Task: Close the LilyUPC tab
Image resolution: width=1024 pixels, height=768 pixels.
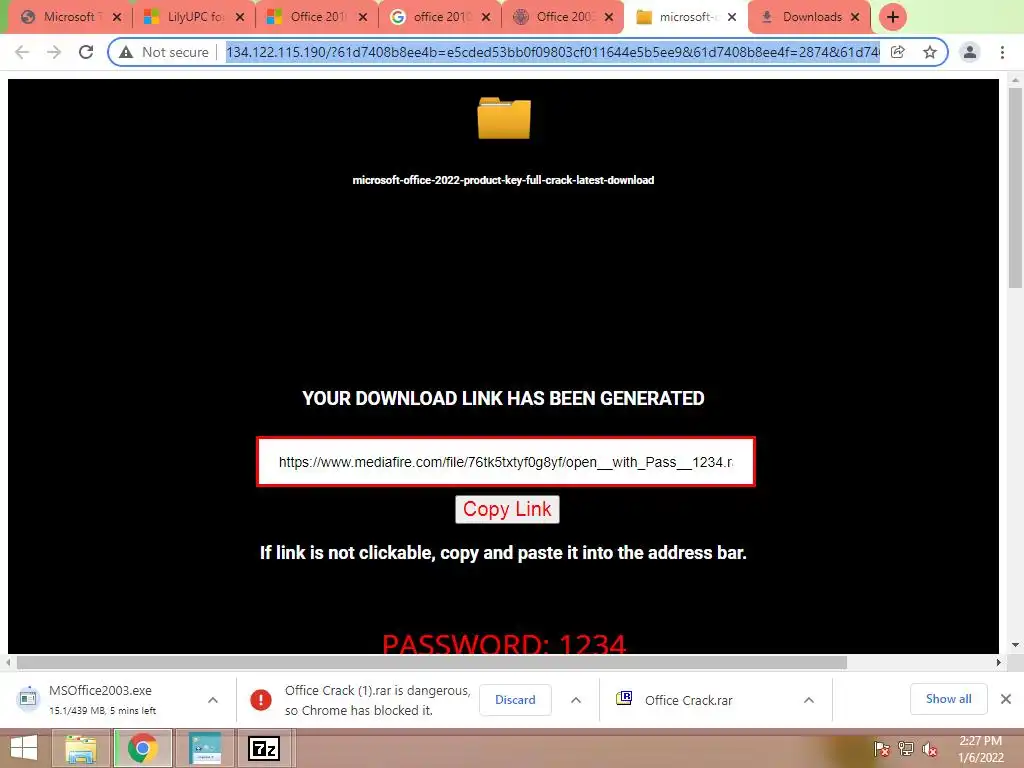Action: (240, 17)
